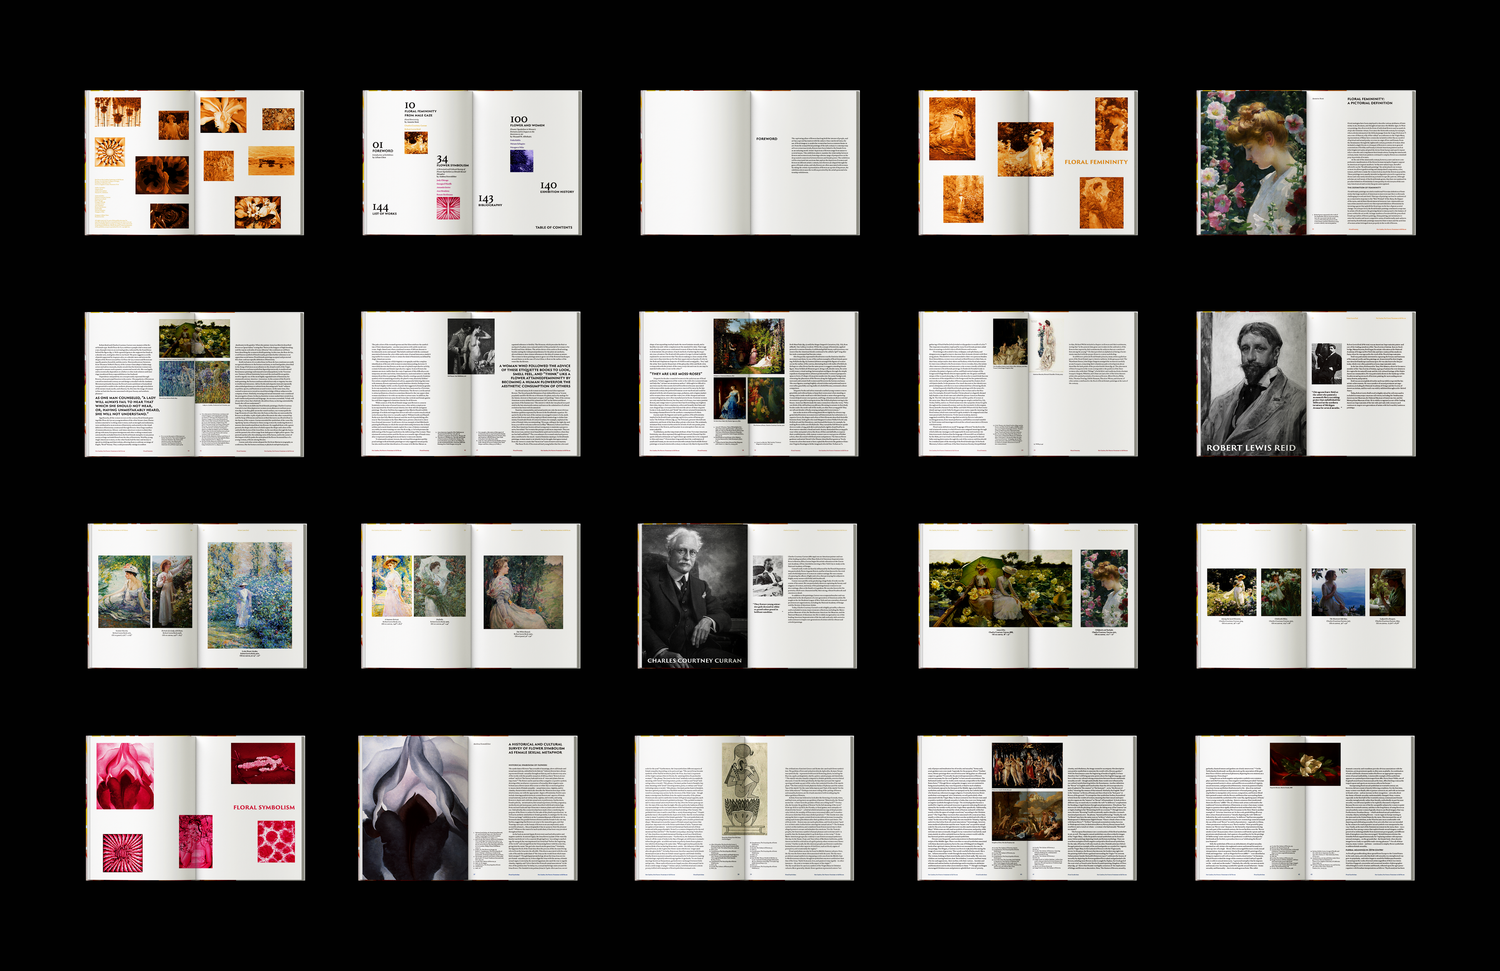Select the spread with large dark iris painting
This screenshot has width=1500, height=971.
pyautogui.click(x=468, y=808)
